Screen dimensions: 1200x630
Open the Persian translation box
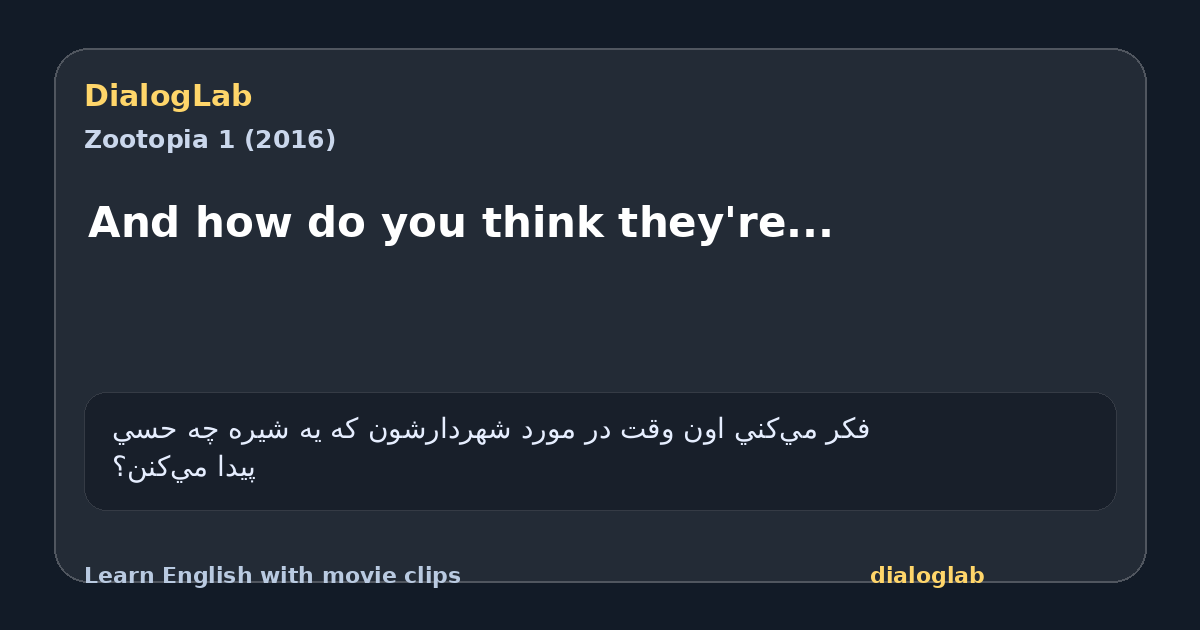click(x=600, y=451)
